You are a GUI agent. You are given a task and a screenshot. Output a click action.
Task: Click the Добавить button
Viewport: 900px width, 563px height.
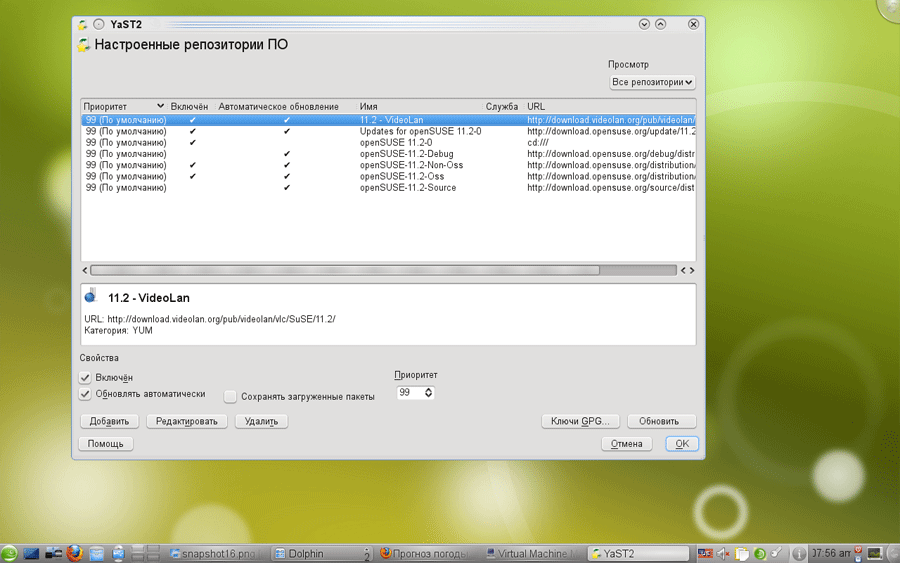tap(109, 421)
